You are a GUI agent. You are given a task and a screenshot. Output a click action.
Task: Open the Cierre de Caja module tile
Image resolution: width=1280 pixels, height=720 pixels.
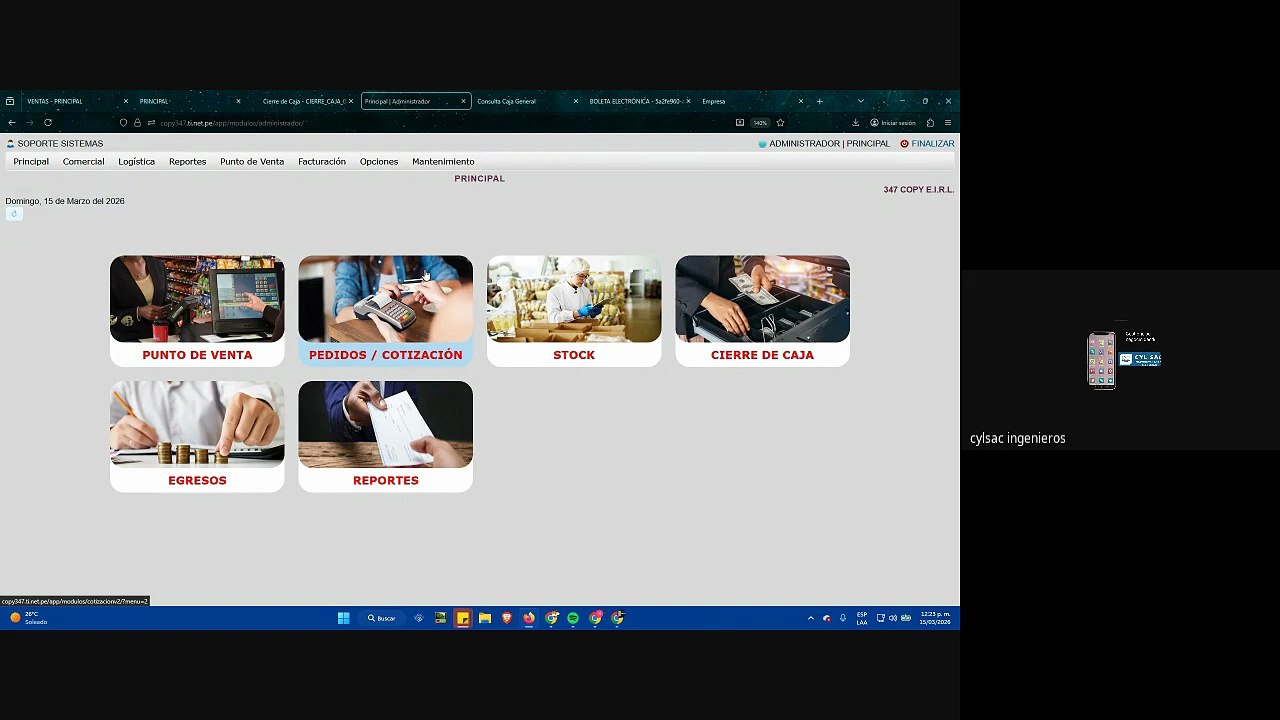click(x=762, y=311)
